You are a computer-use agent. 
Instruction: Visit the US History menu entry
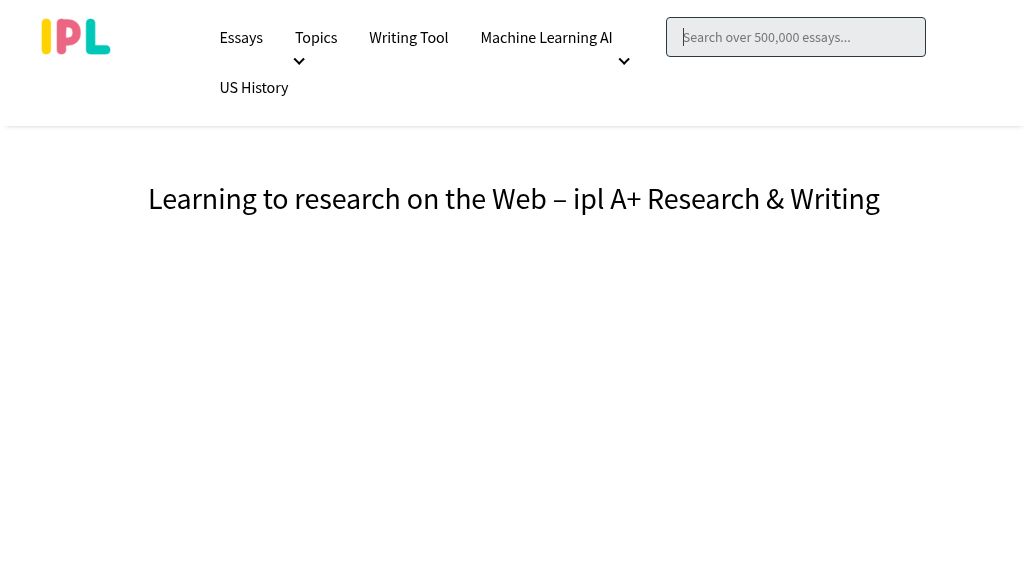[x=254, y=87]
